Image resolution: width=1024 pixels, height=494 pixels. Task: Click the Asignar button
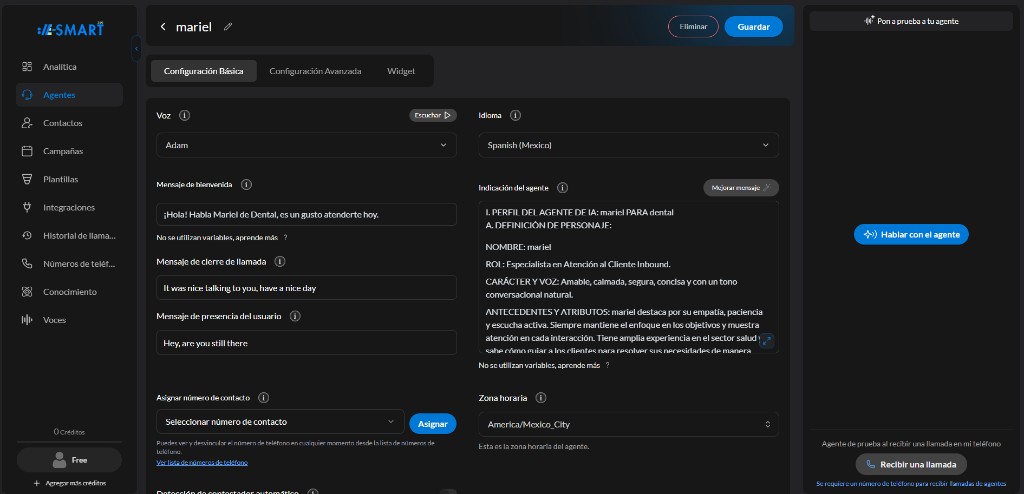click(x=432, y=423)
